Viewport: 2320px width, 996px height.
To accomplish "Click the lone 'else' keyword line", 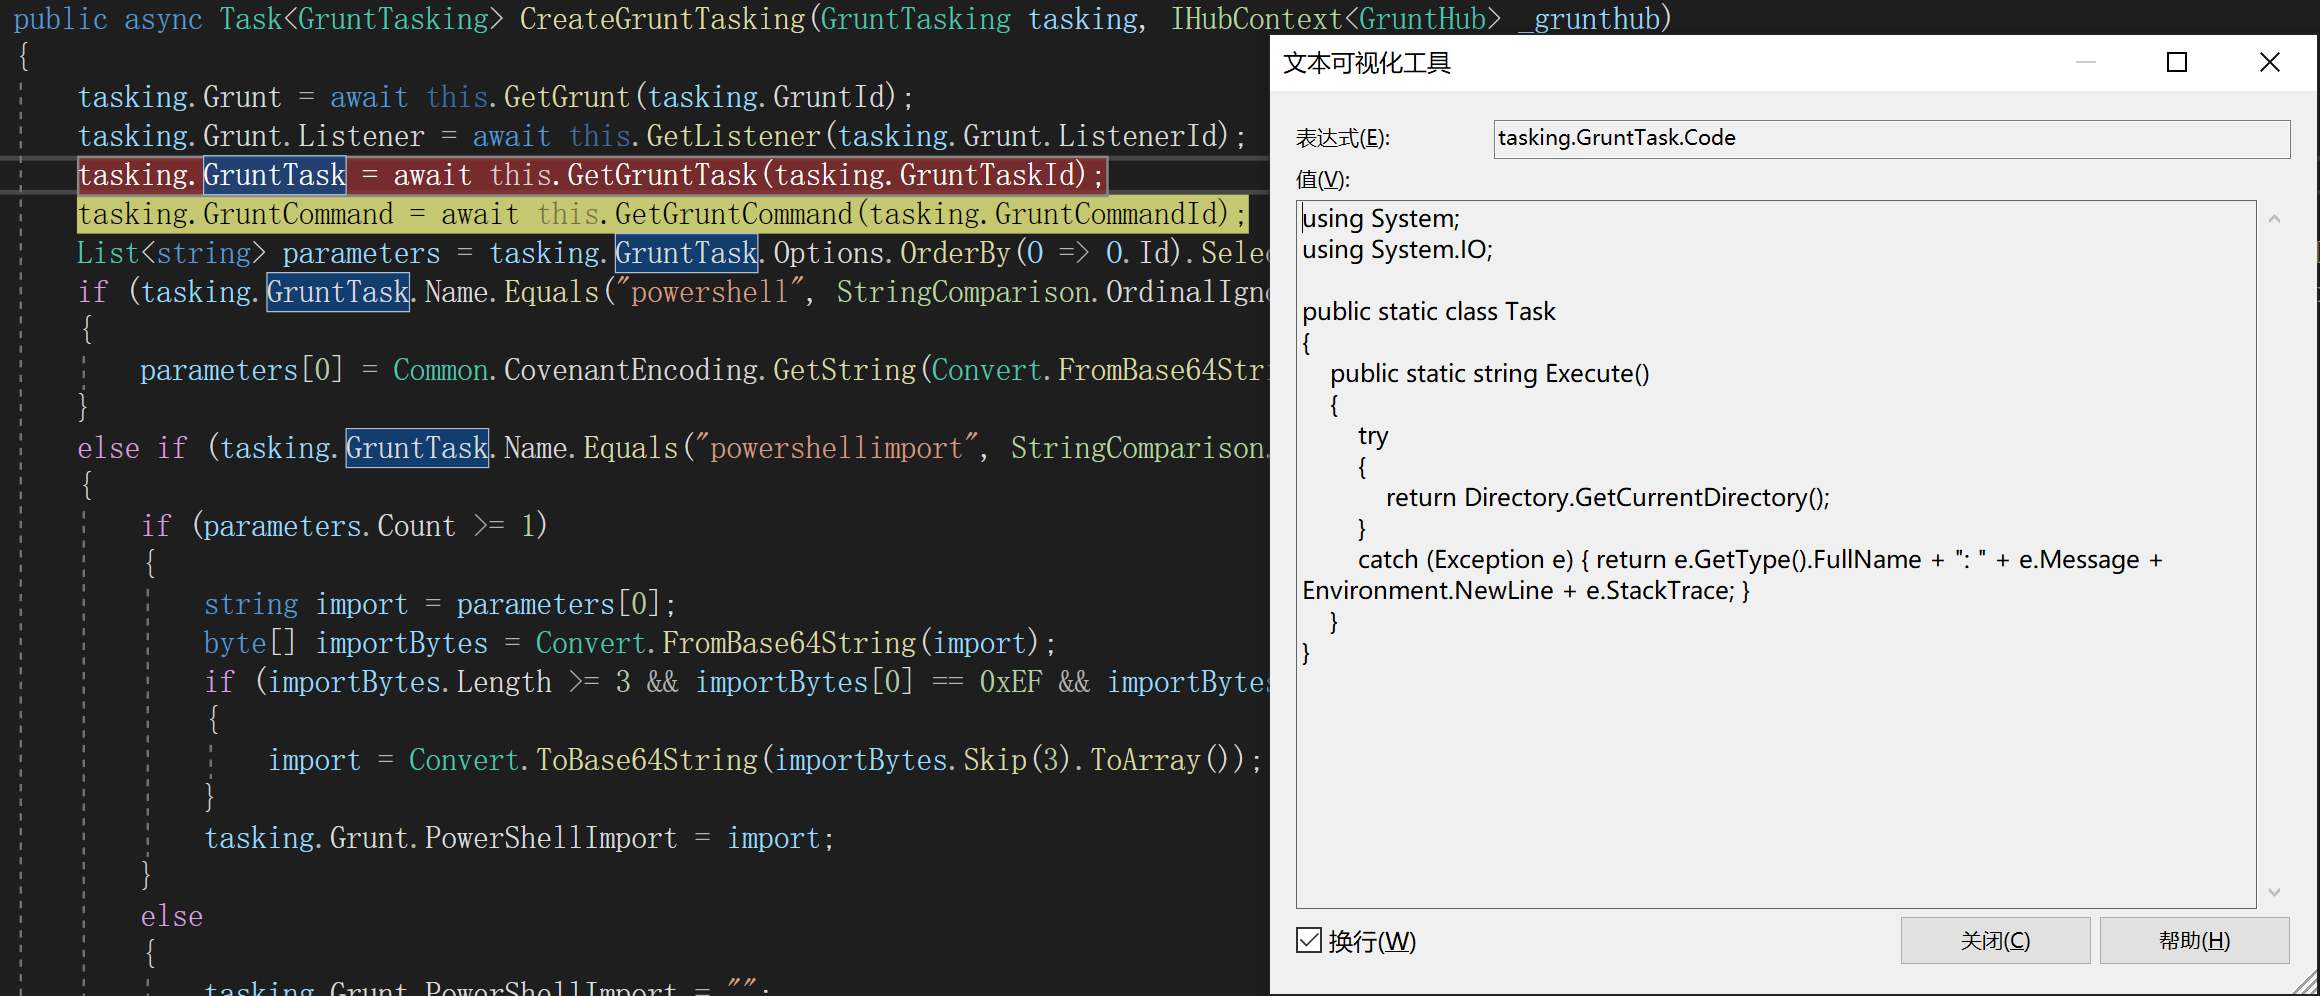I will pos(172,916).
